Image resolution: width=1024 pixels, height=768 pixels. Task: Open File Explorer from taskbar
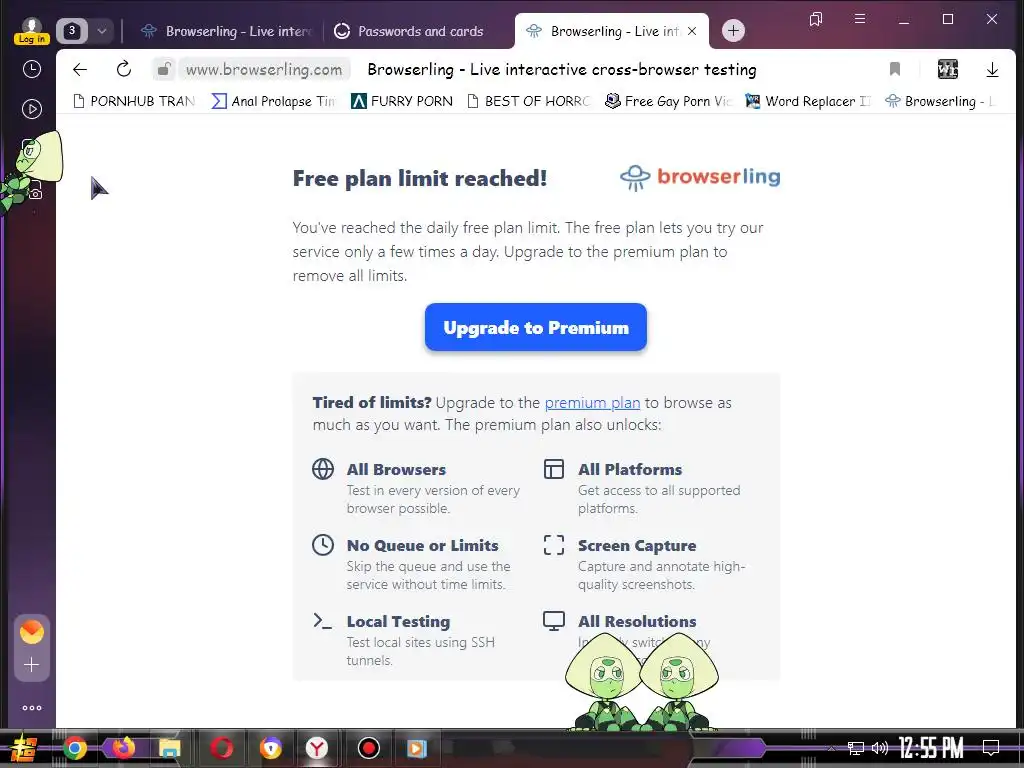tap(170, 748)
